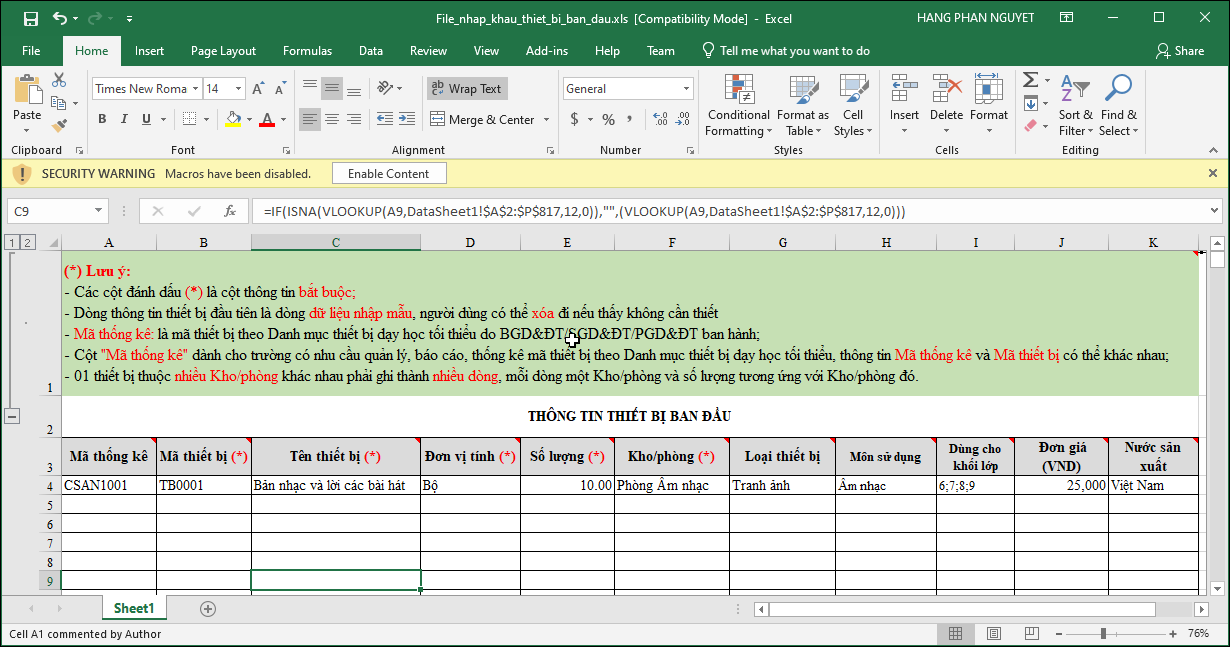
Task: Toggle Bold formatting
Action: click(102, 120)
